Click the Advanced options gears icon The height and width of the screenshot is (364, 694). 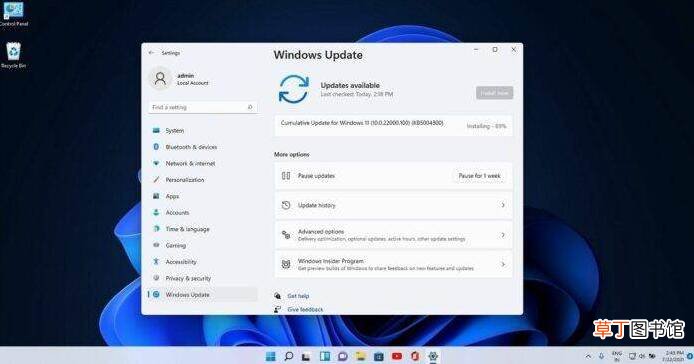(x=286, y=235)
